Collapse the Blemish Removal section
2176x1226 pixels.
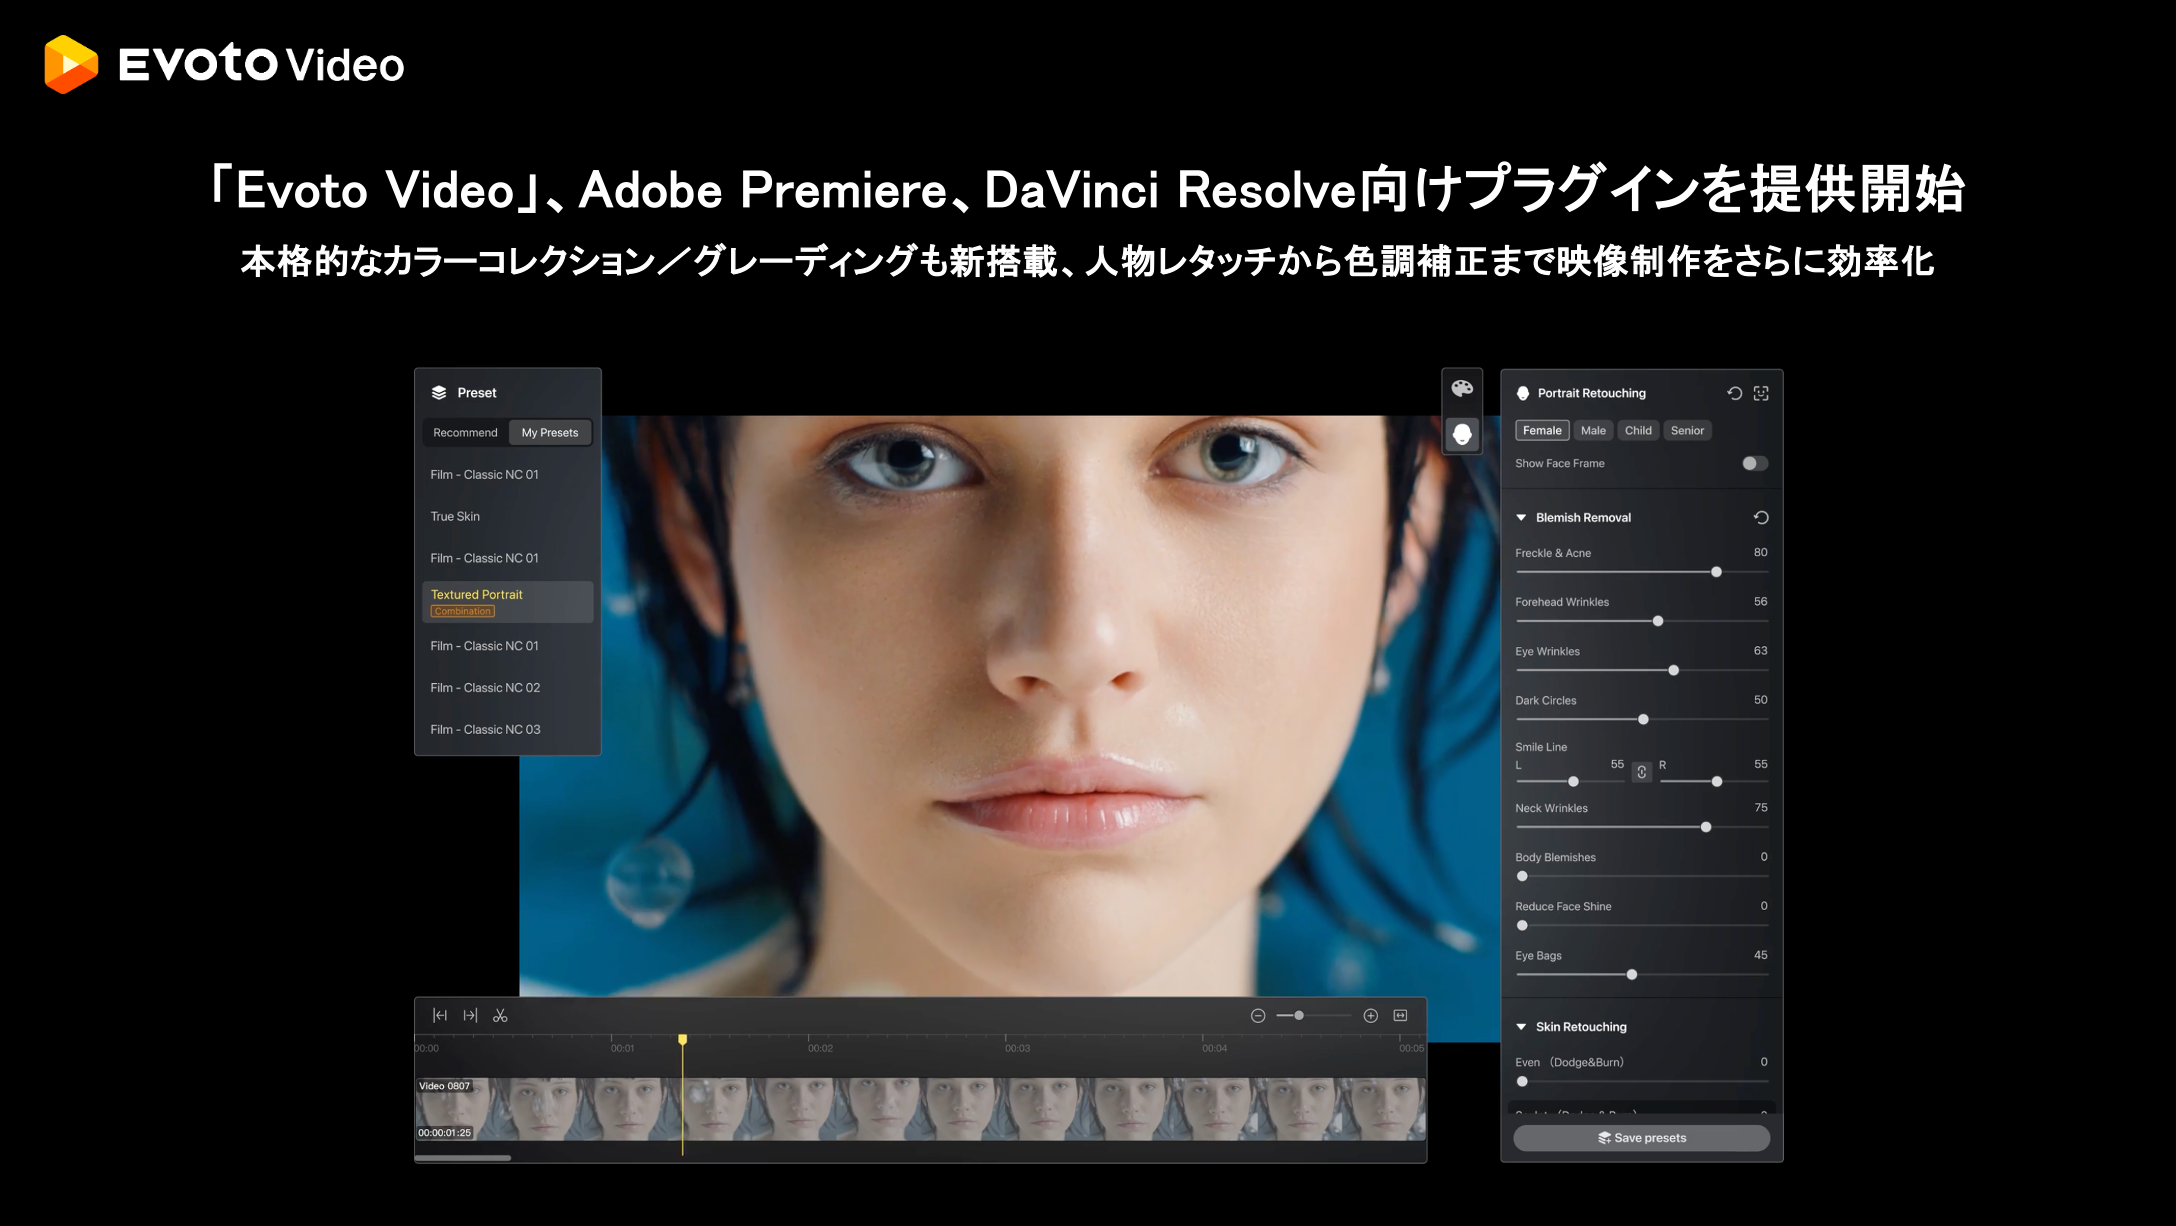[x=1521, y=517]
